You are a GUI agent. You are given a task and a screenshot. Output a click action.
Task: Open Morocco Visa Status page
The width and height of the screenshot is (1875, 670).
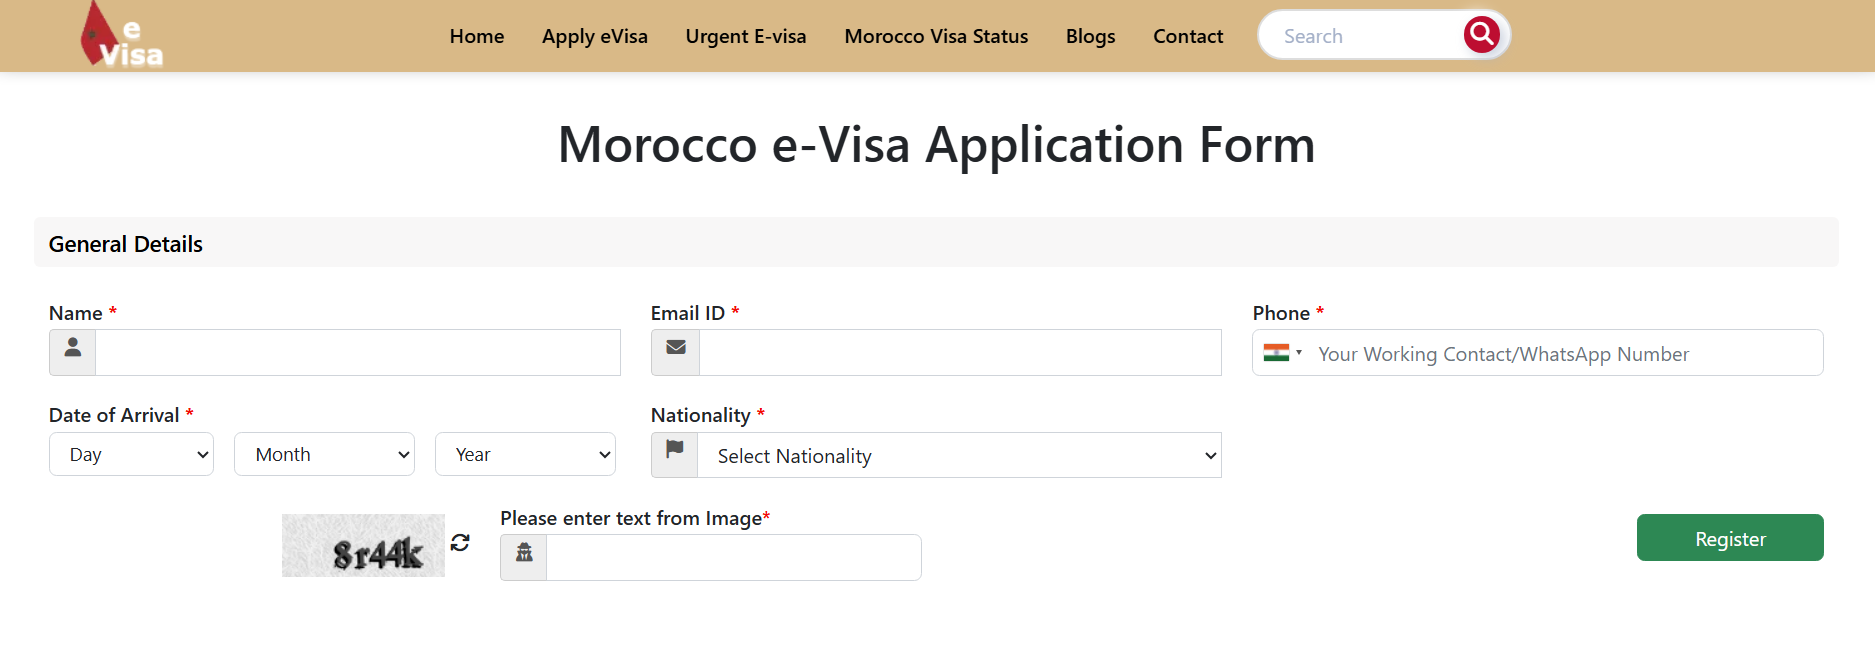936,36
